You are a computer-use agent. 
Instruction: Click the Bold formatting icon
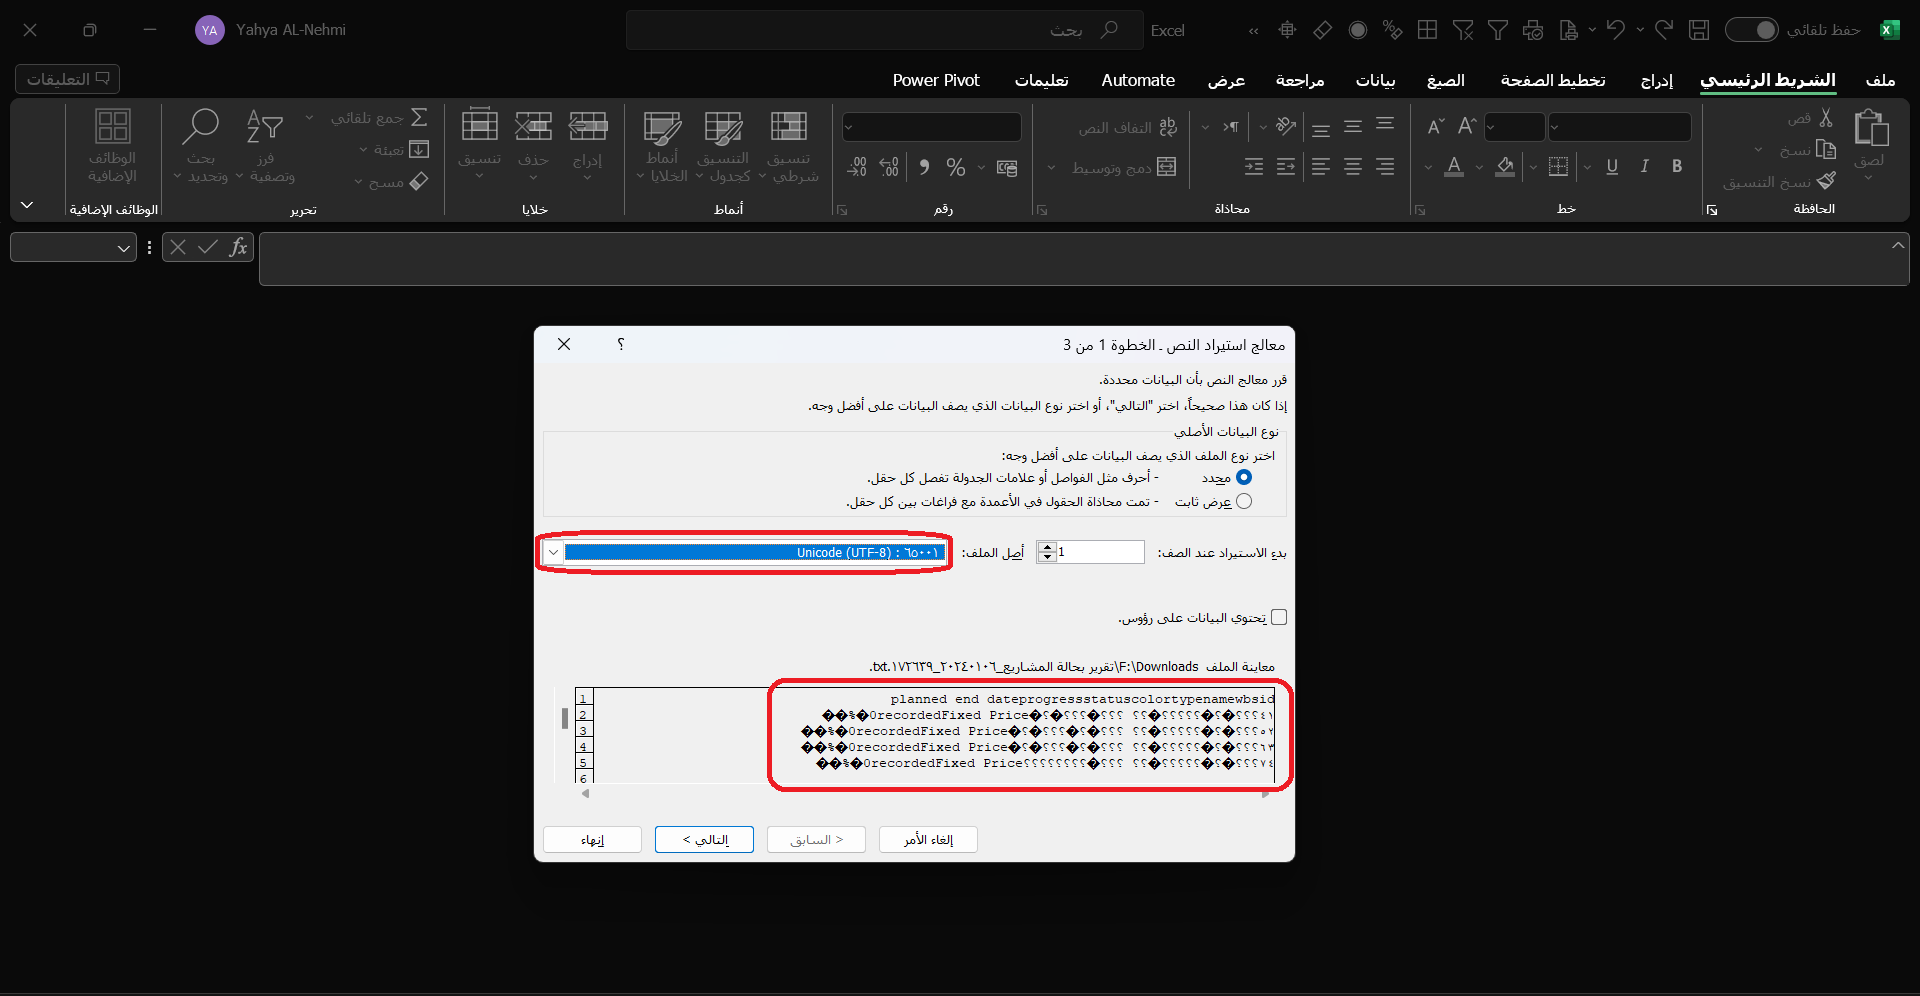coord(1677,167)
